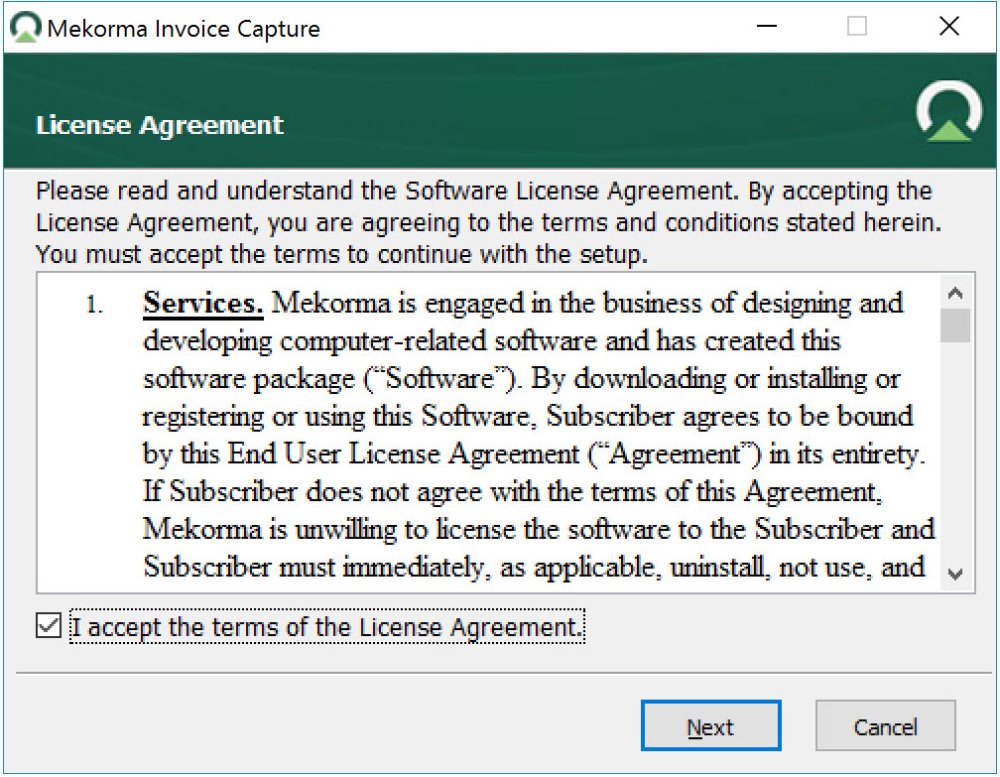Viewport: 1000px width, 777px height.
Task: Click the license scrollbar thumb
Action: [956, 326]
